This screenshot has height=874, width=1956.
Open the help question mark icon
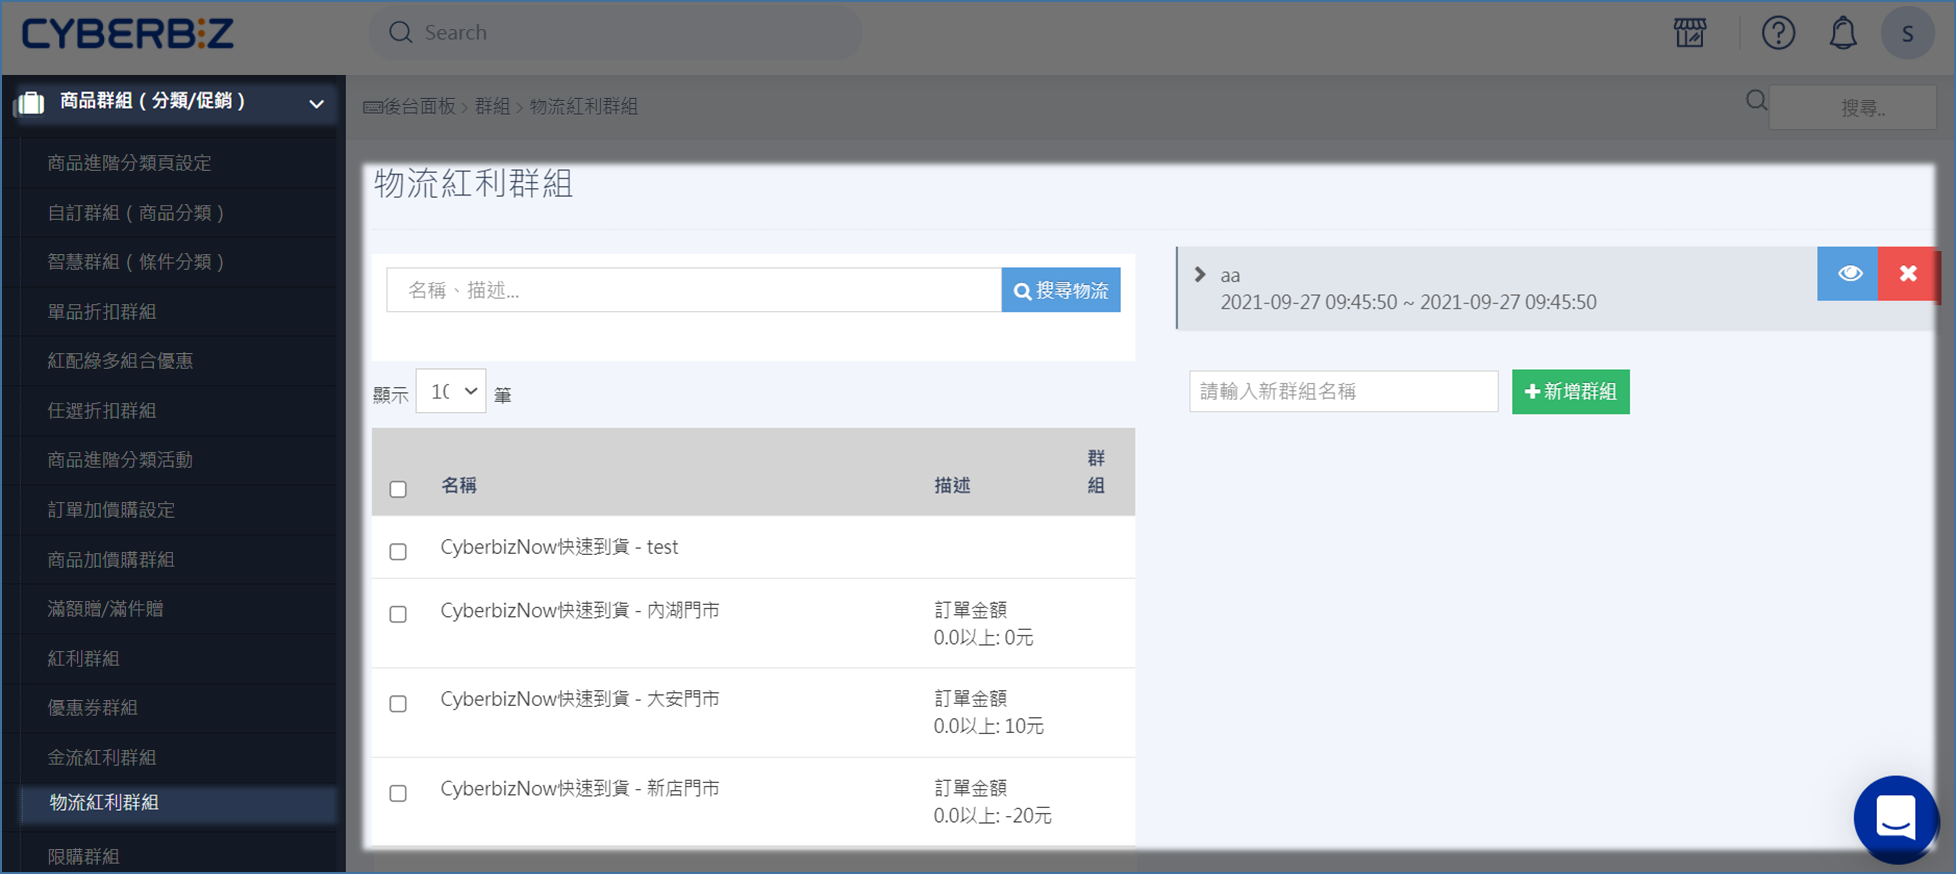[x=1778, y=33]
